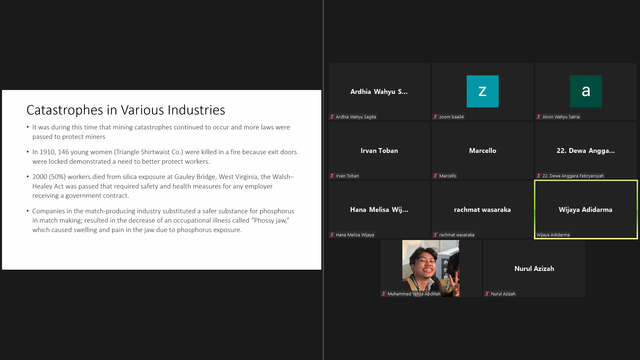The width and height of the screenshot is (640, 360).
Task: Click the large 'Hana Melisa Wij...' name
Action: point(379,209)
